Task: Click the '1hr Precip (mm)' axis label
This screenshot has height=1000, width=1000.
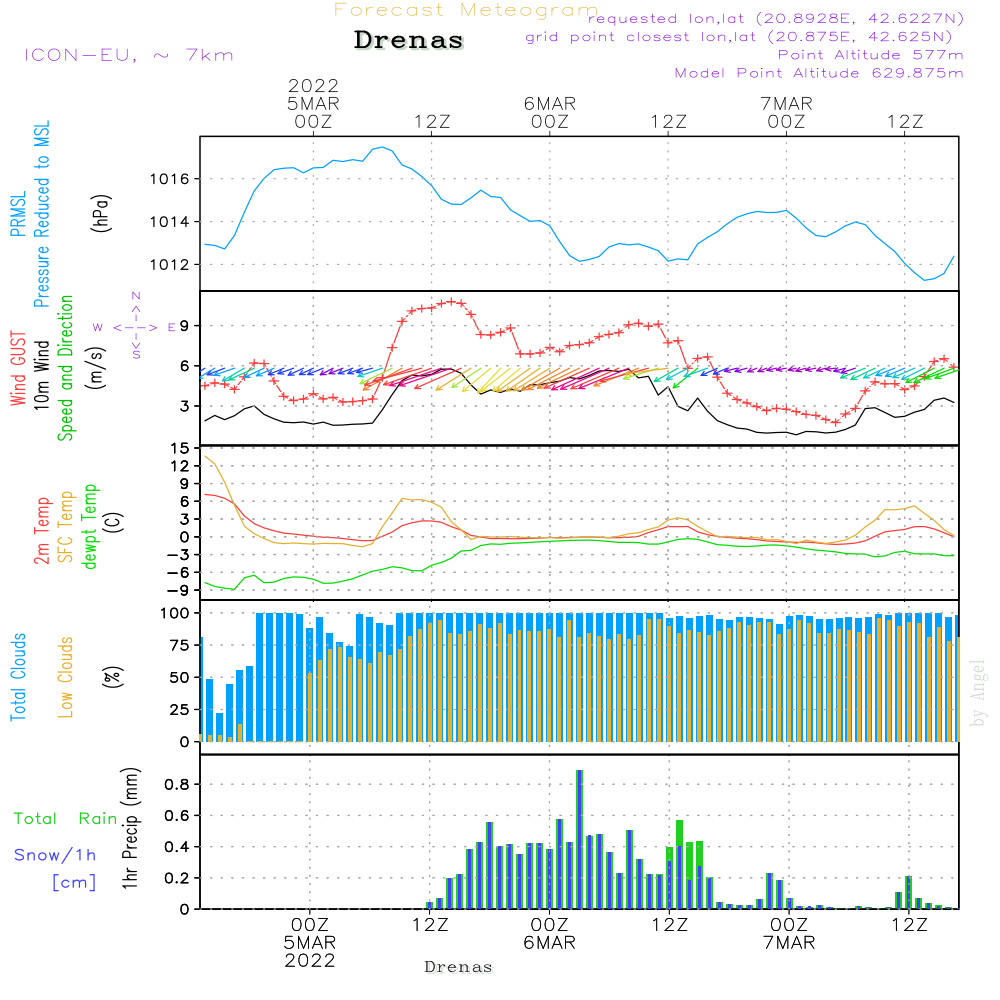Action: click(129, 828)
